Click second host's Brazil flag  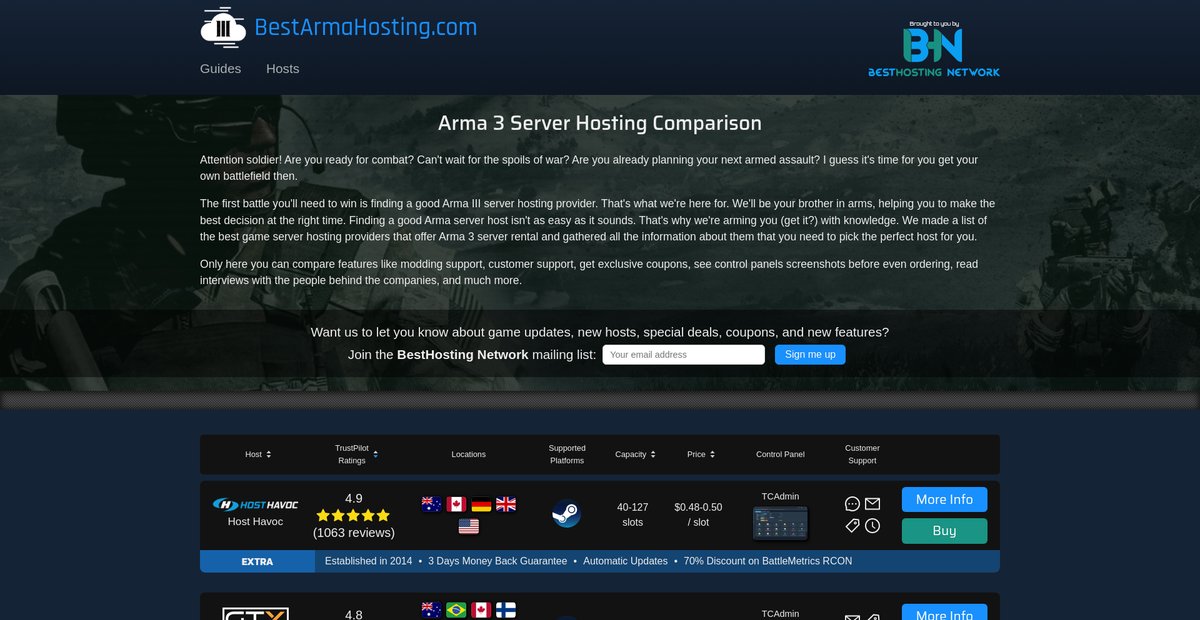[456, 610]
